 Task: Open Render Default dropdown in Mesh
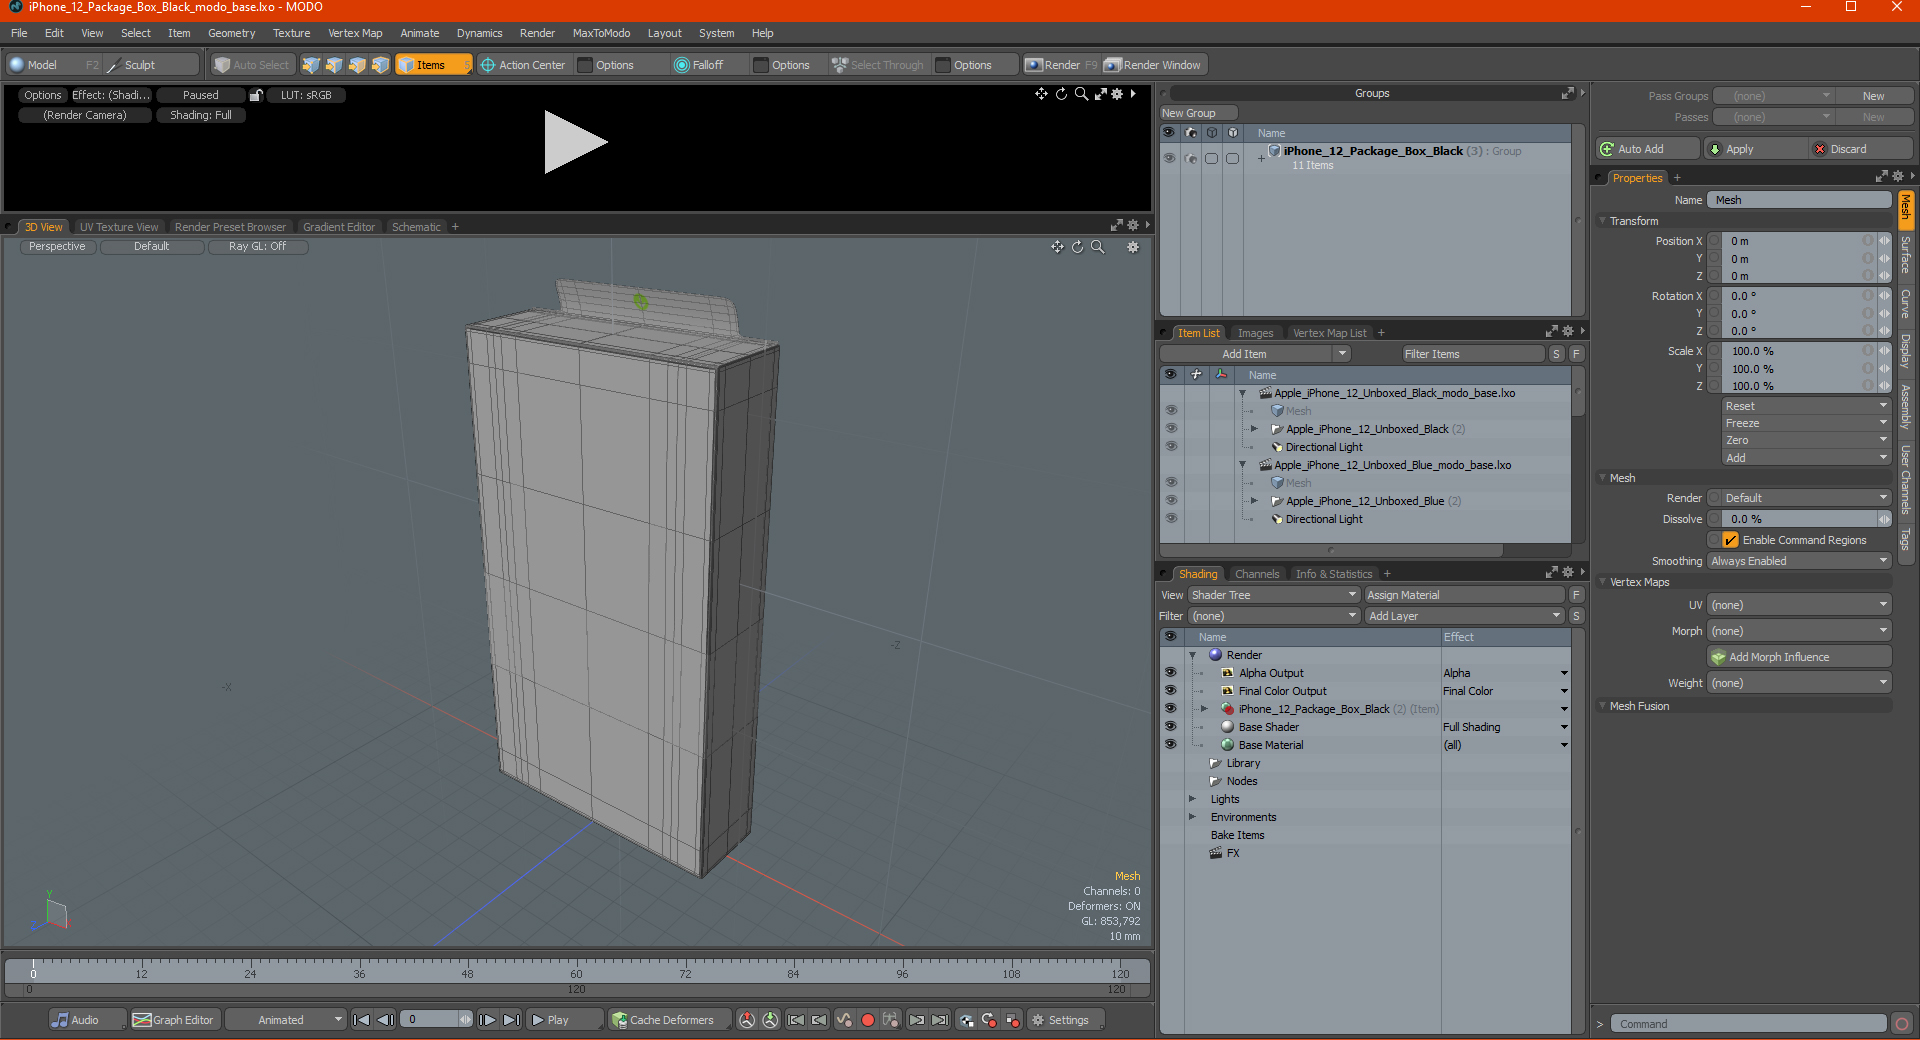(1805, 498)
